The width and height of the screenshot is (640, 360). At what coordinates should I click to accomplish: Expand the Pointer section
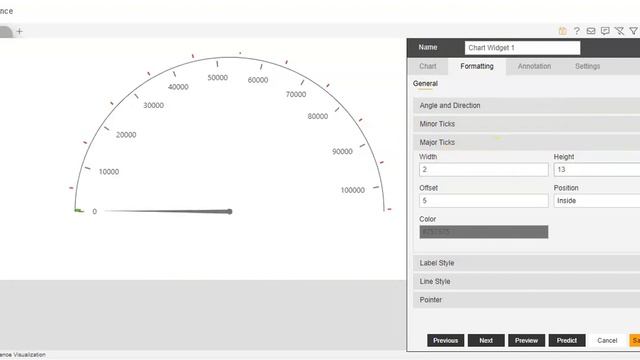(527, 300)
